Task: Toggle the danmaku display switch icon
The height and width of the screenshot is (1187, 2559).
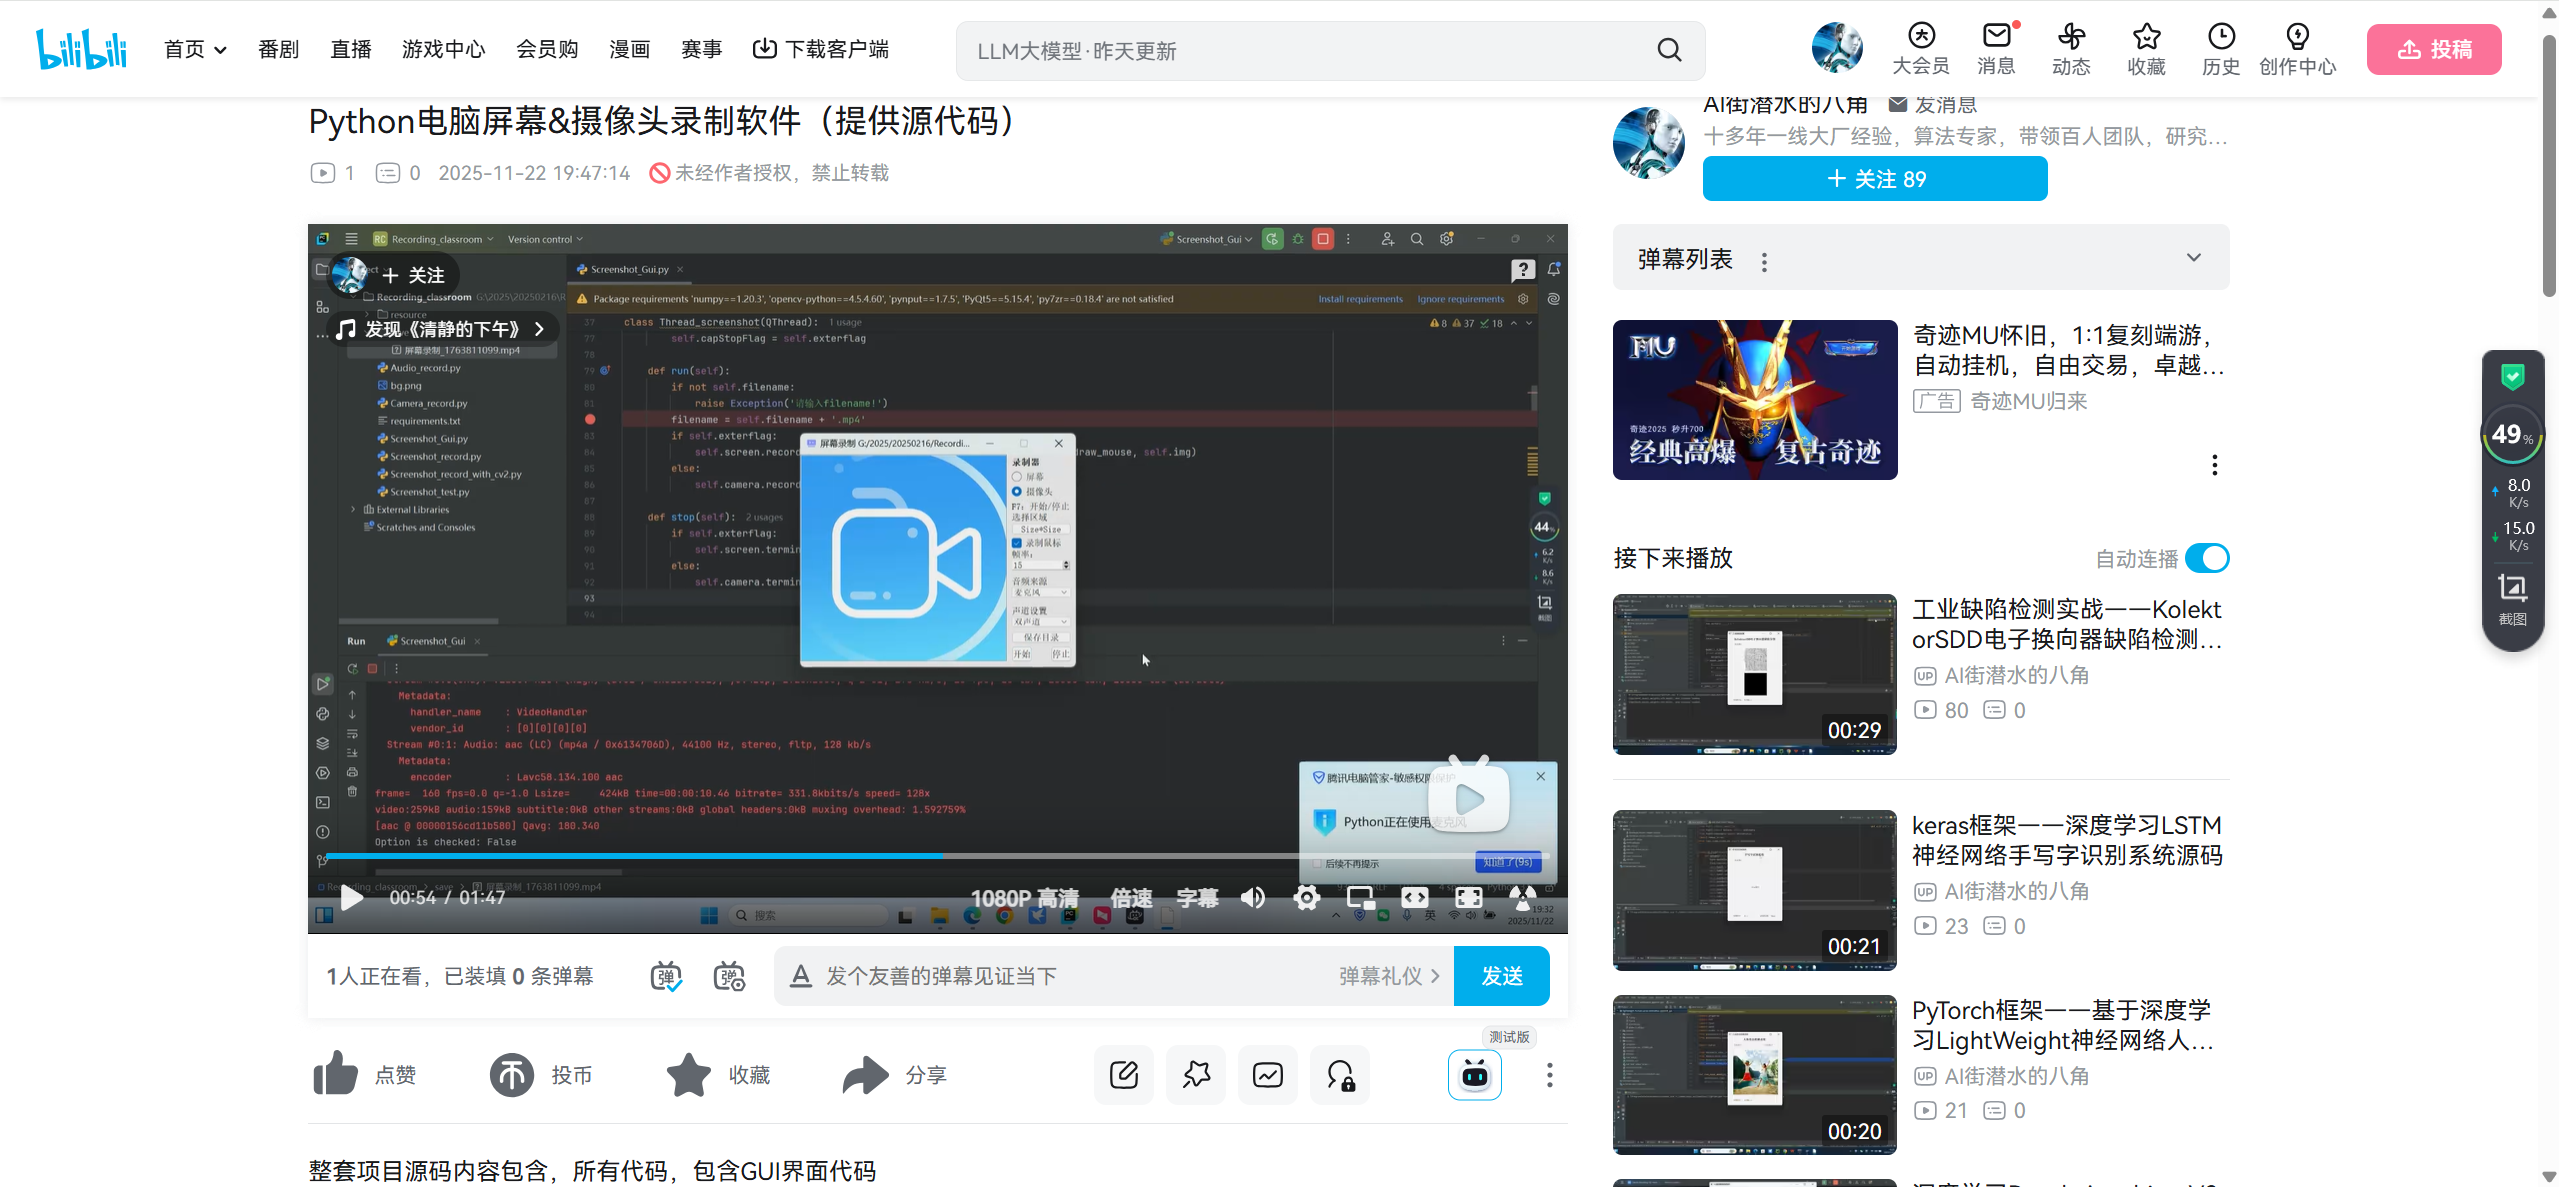Action: (666, 976)
